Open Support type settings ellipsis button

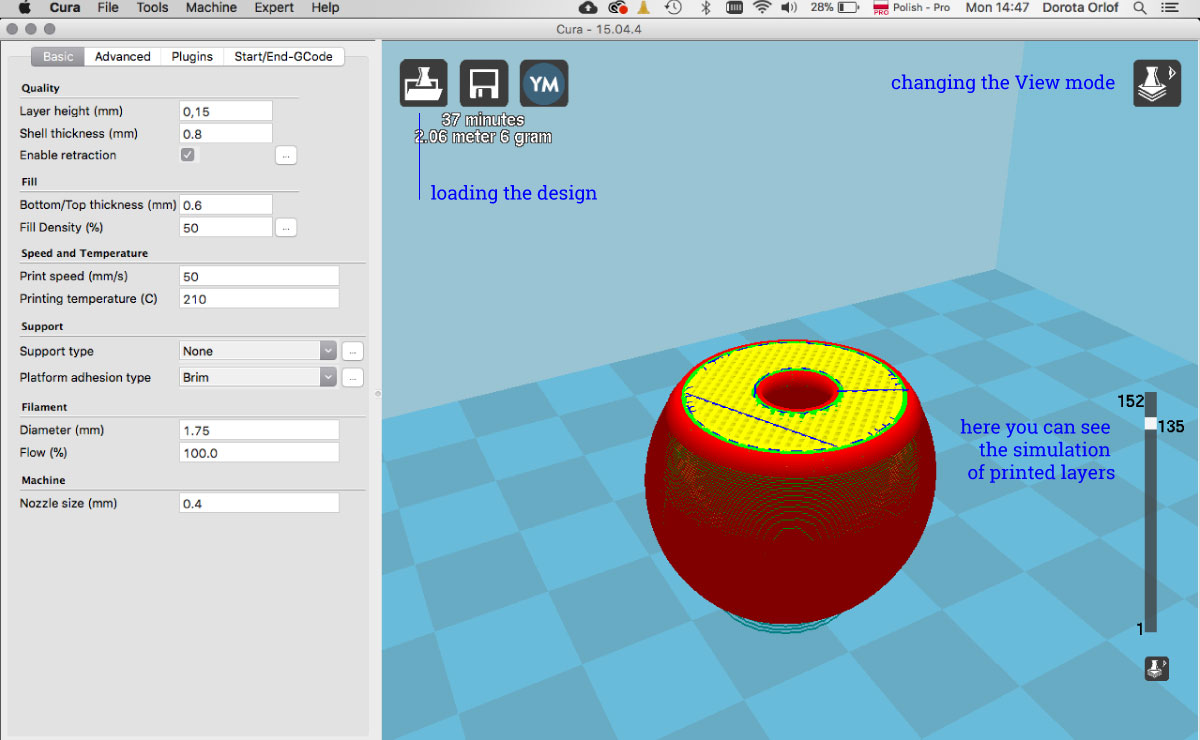pyautogui.click(x=352, y=351)
